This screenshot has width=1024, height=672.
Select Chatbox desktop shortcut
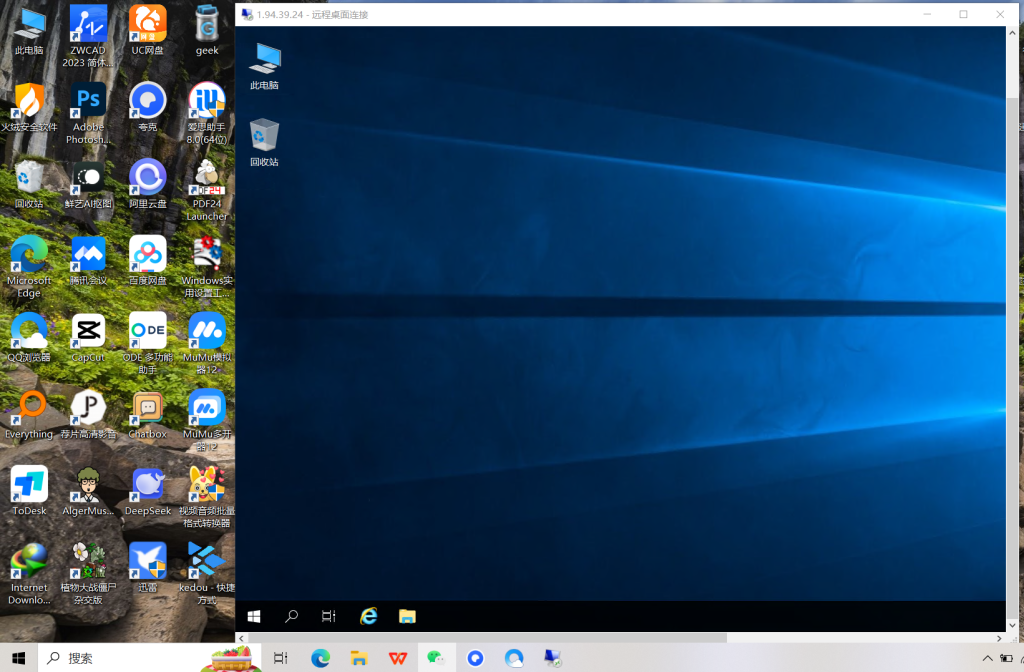click(x=148, y=415)
